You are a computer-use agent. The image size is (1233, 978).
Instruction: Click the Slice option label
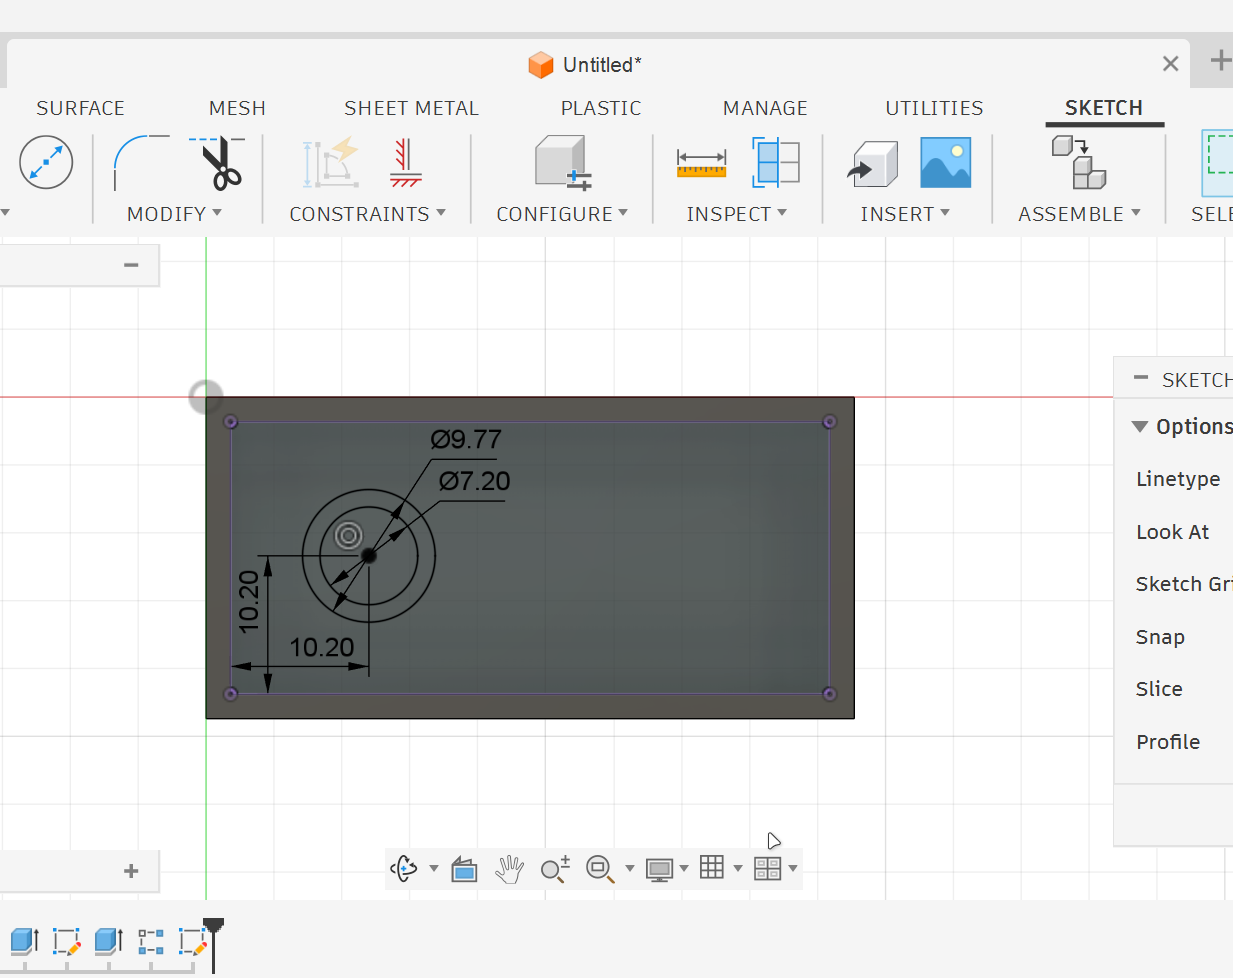1159,689
